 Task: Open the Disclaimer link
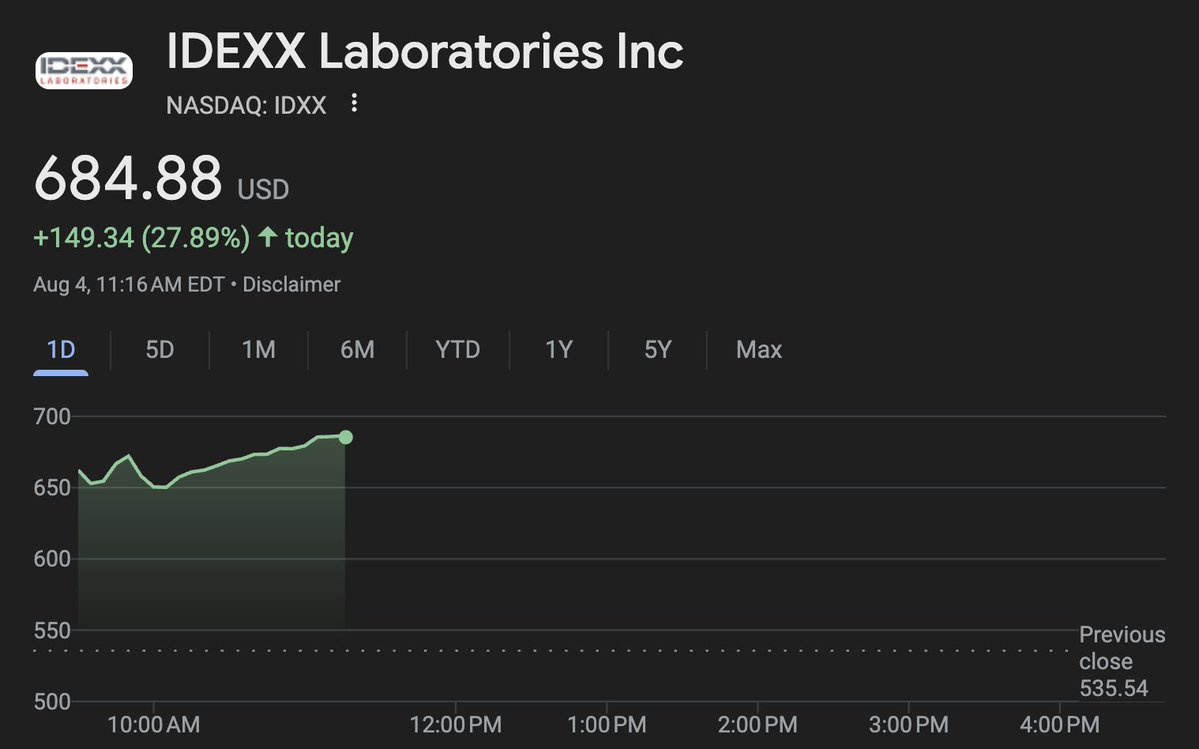[x=292, y=285]
